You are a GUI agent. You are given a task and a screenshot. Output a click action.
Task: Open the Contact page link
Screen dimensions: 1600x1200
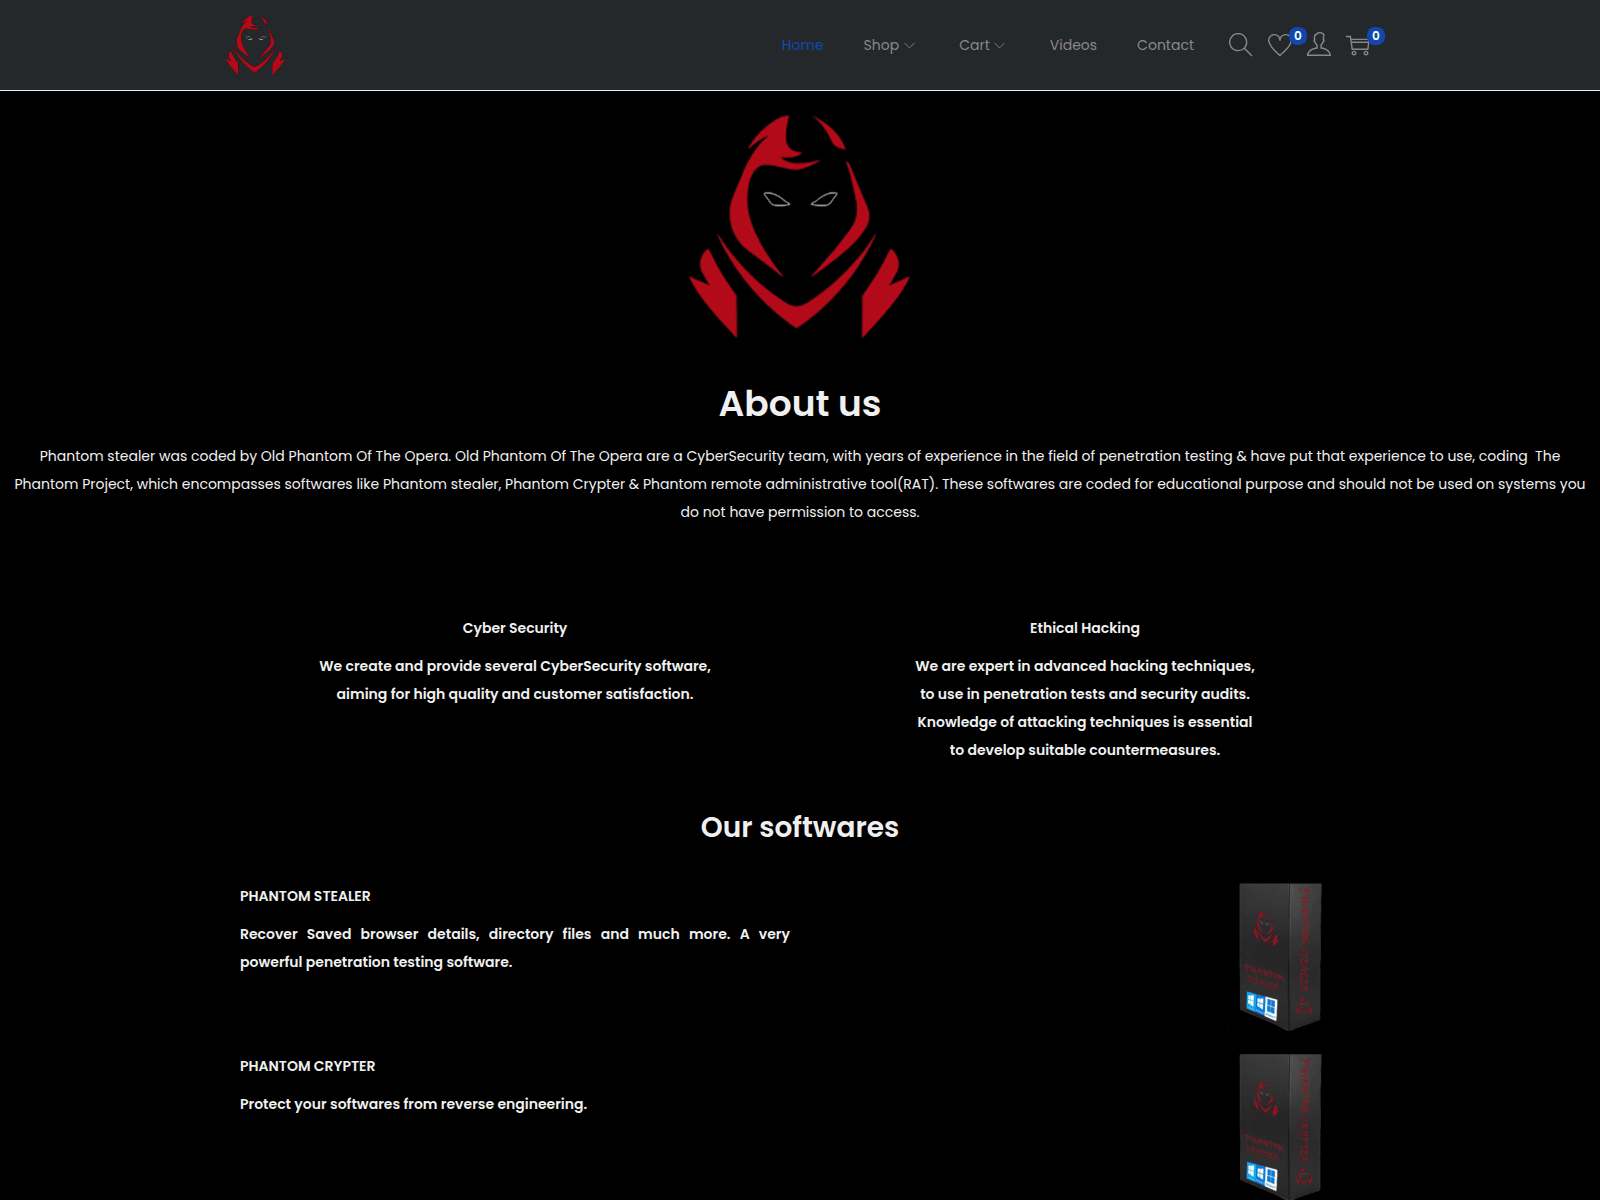1165,45
